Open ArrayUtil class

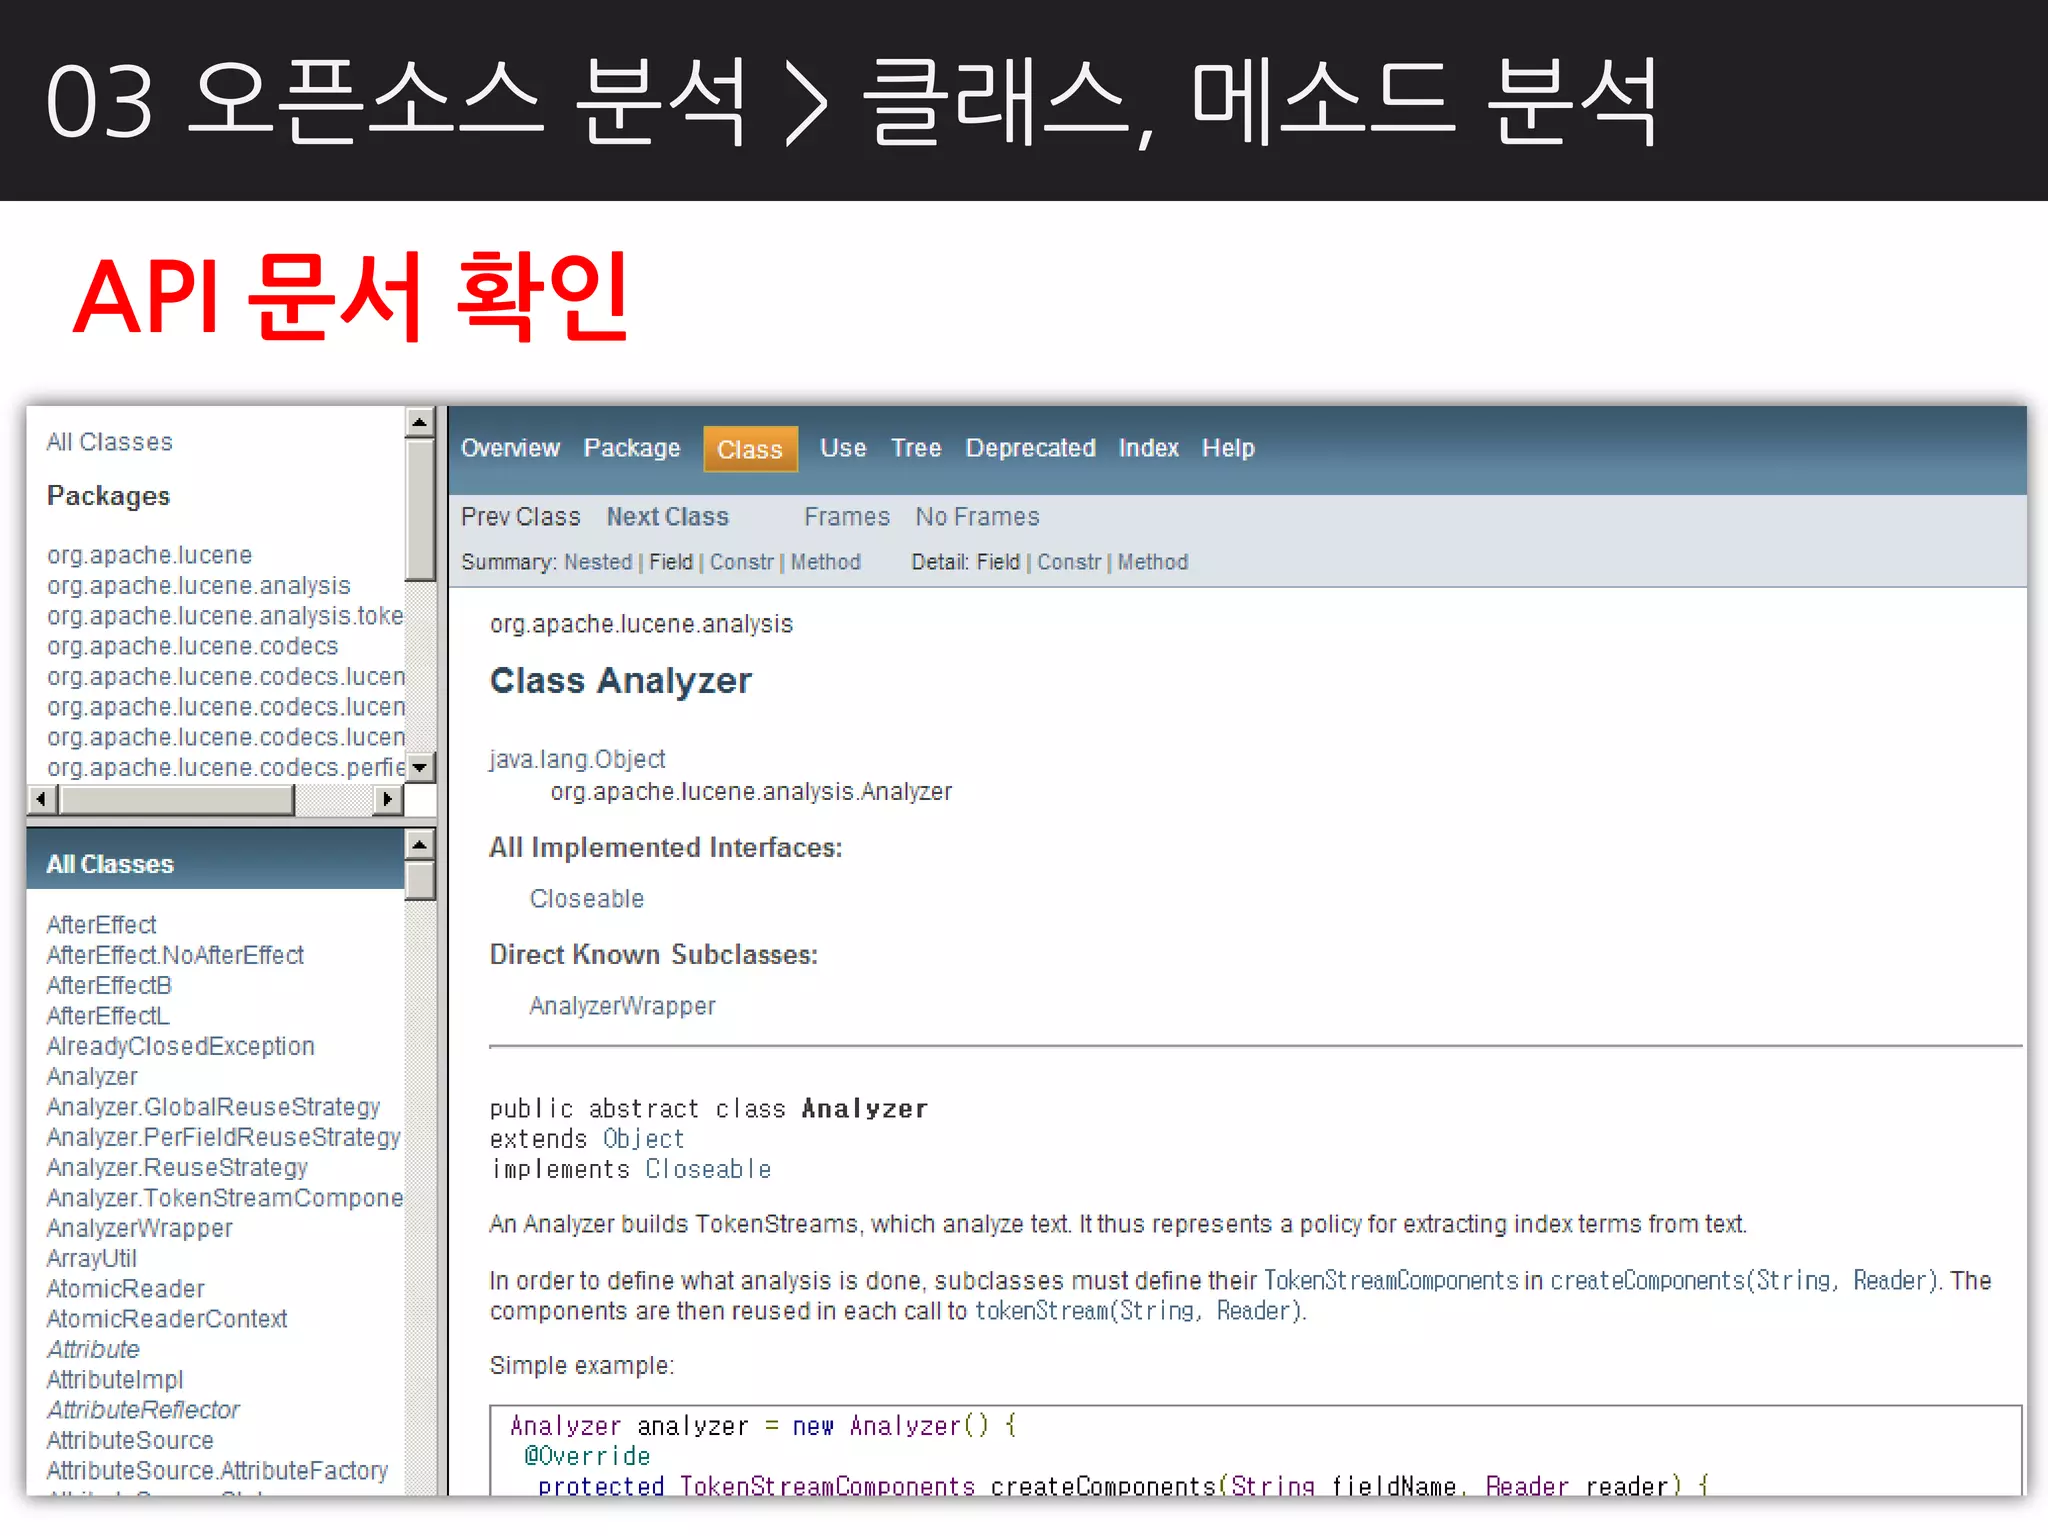(x=91, y=1259)
